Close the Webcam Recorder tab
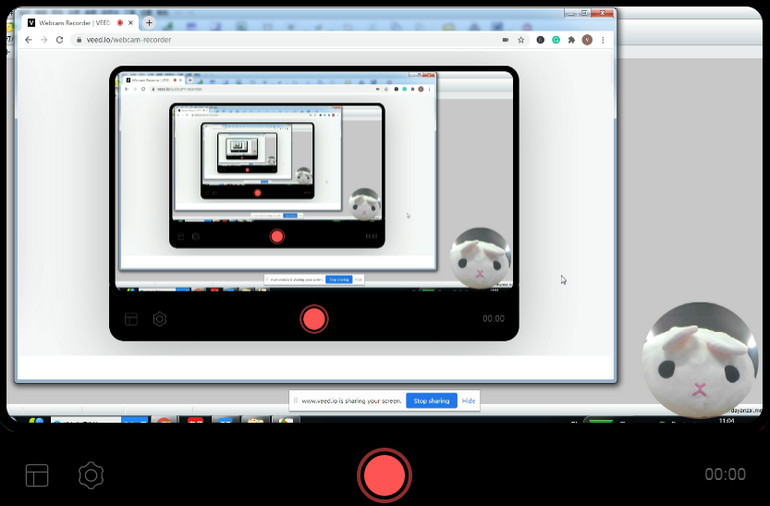Screen dimensions: 770x506 click(x=131, y=22)
